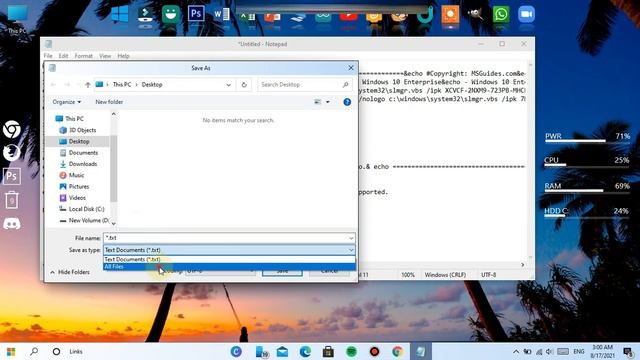Change the view icon in dialog toolbar
Image resolution: width=640 pixels, height=360 pixels.
point(318,102)
